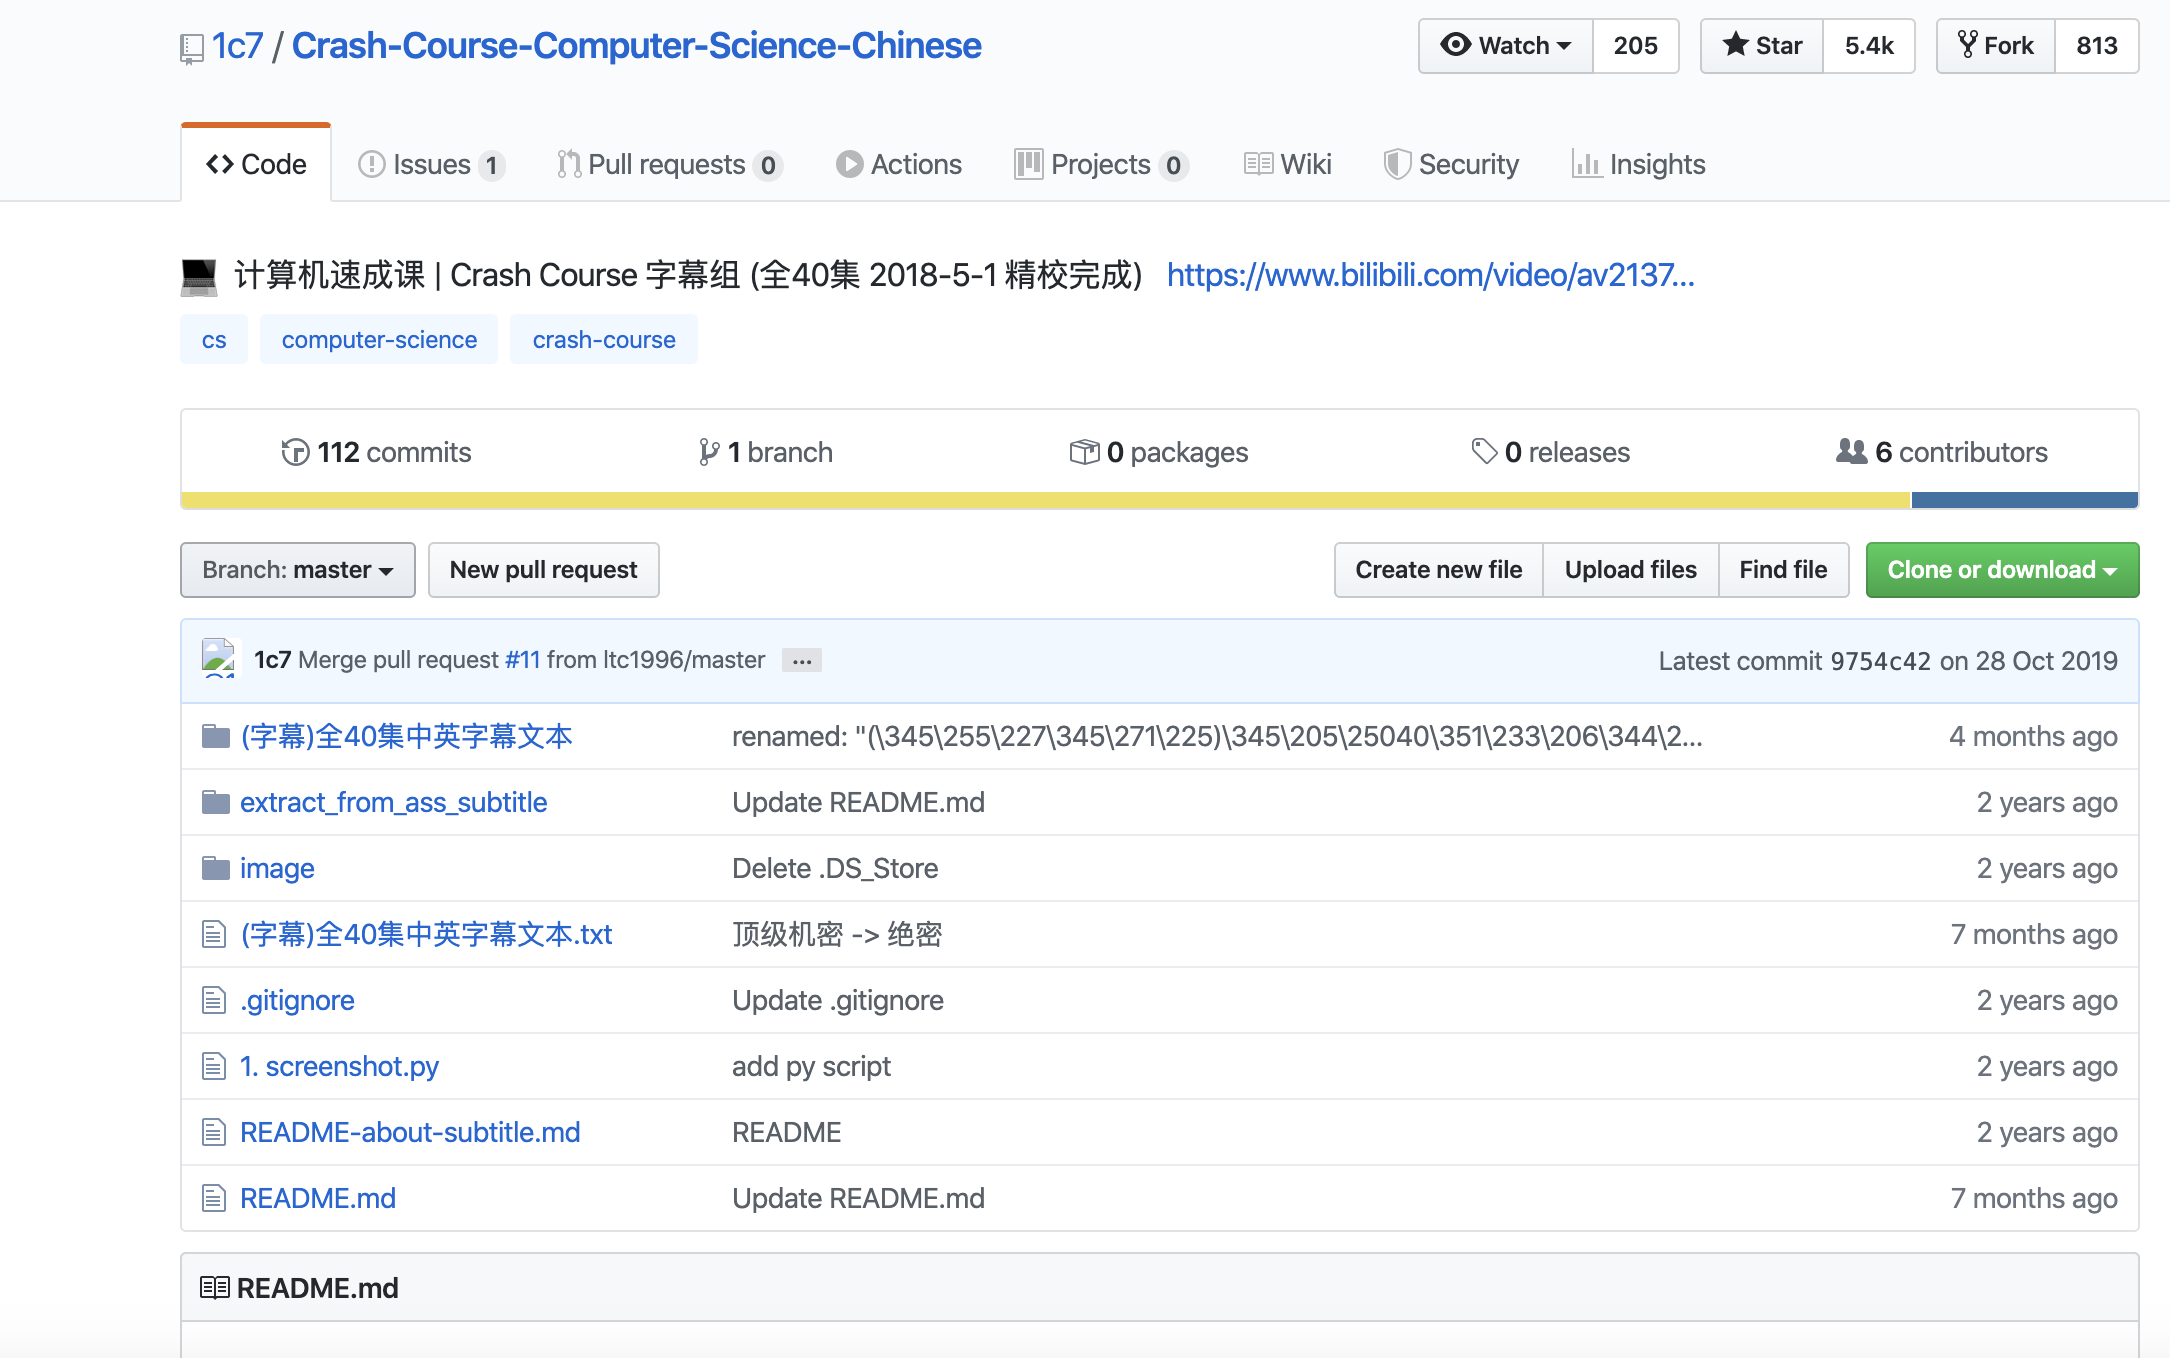
Task: Click the package box icon
Action: click(x=1084, y=452)
